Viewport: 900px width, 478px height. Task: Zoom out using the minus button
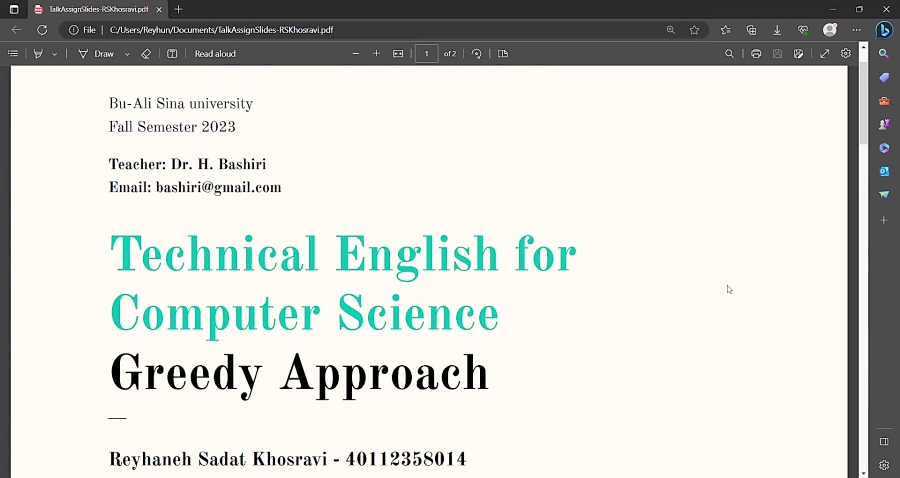tap(356, 54)
